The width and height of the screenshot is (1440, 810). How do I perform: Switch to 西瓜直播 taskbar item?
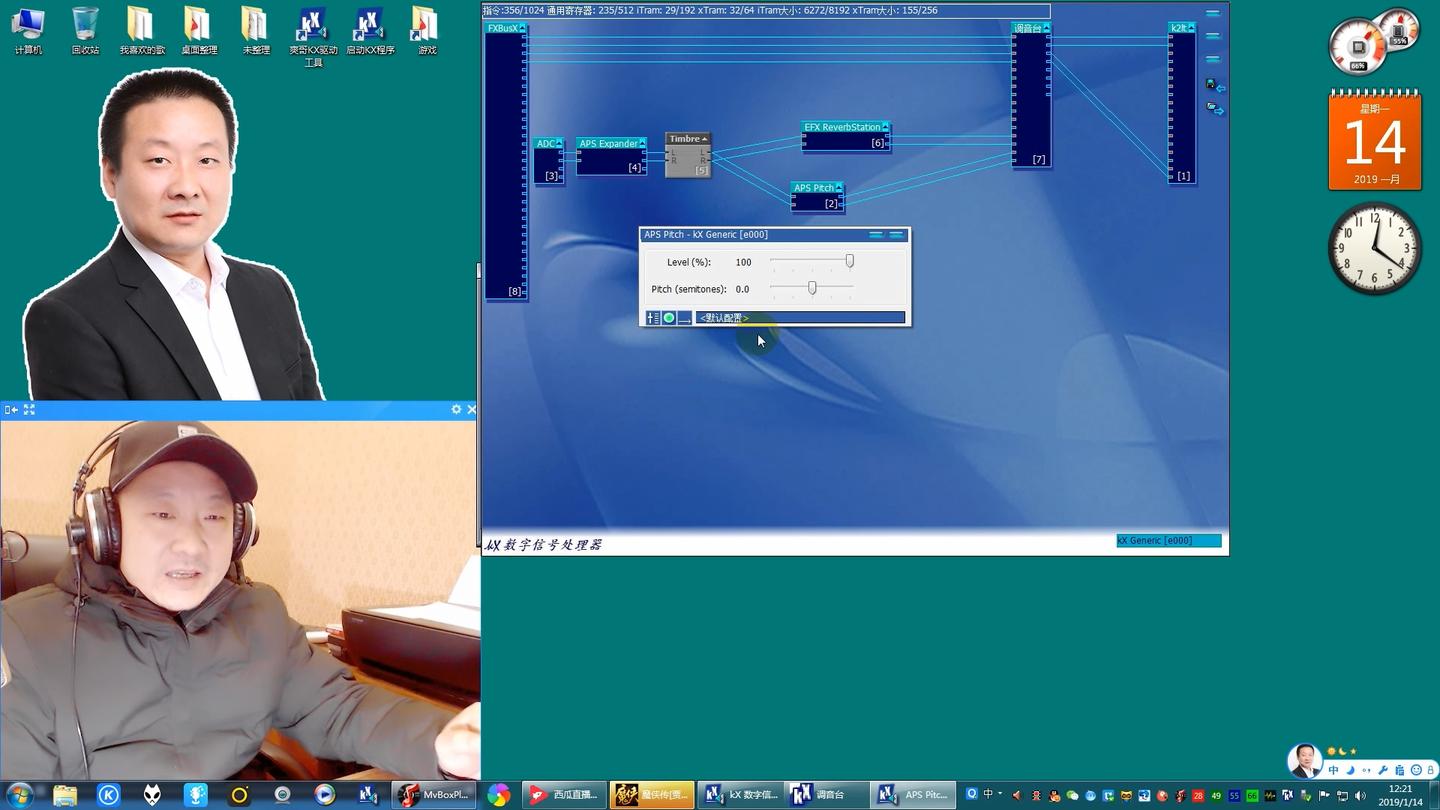tap(565, 795)
